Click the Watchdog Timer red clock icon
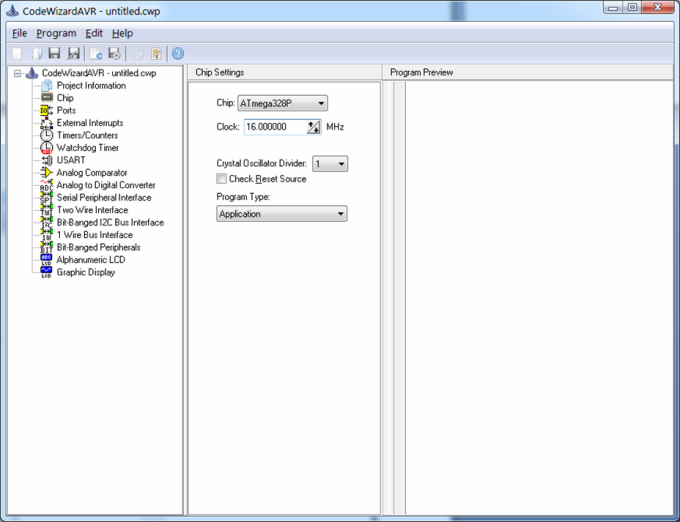Screen dimensions: 680x522 coord(46,148)
